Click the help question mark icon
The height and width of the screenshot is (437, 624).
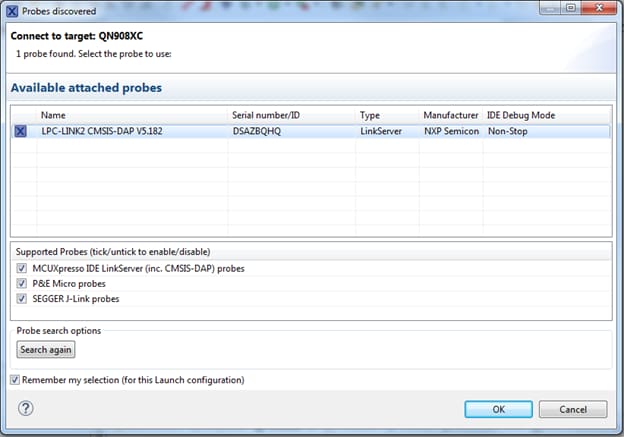tap(26, 408)
